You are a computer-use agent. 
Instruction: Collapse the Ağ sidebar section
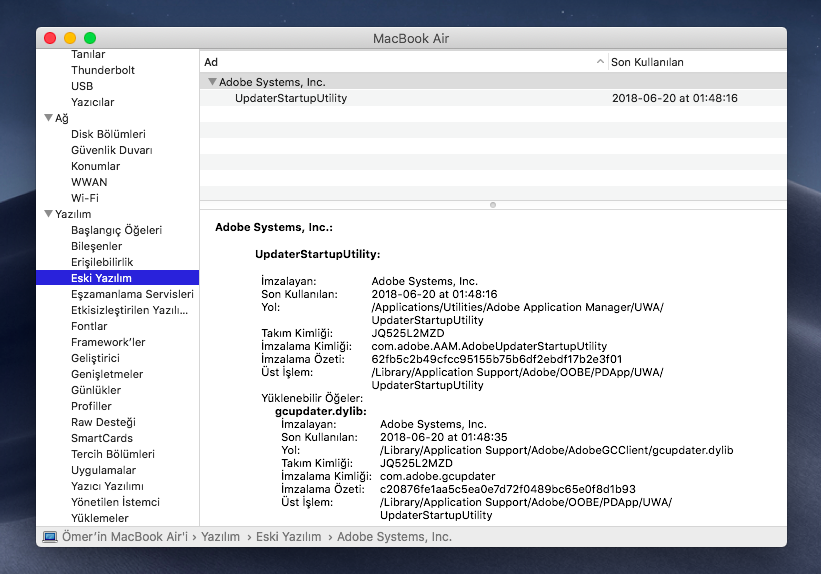coord(48,118)
